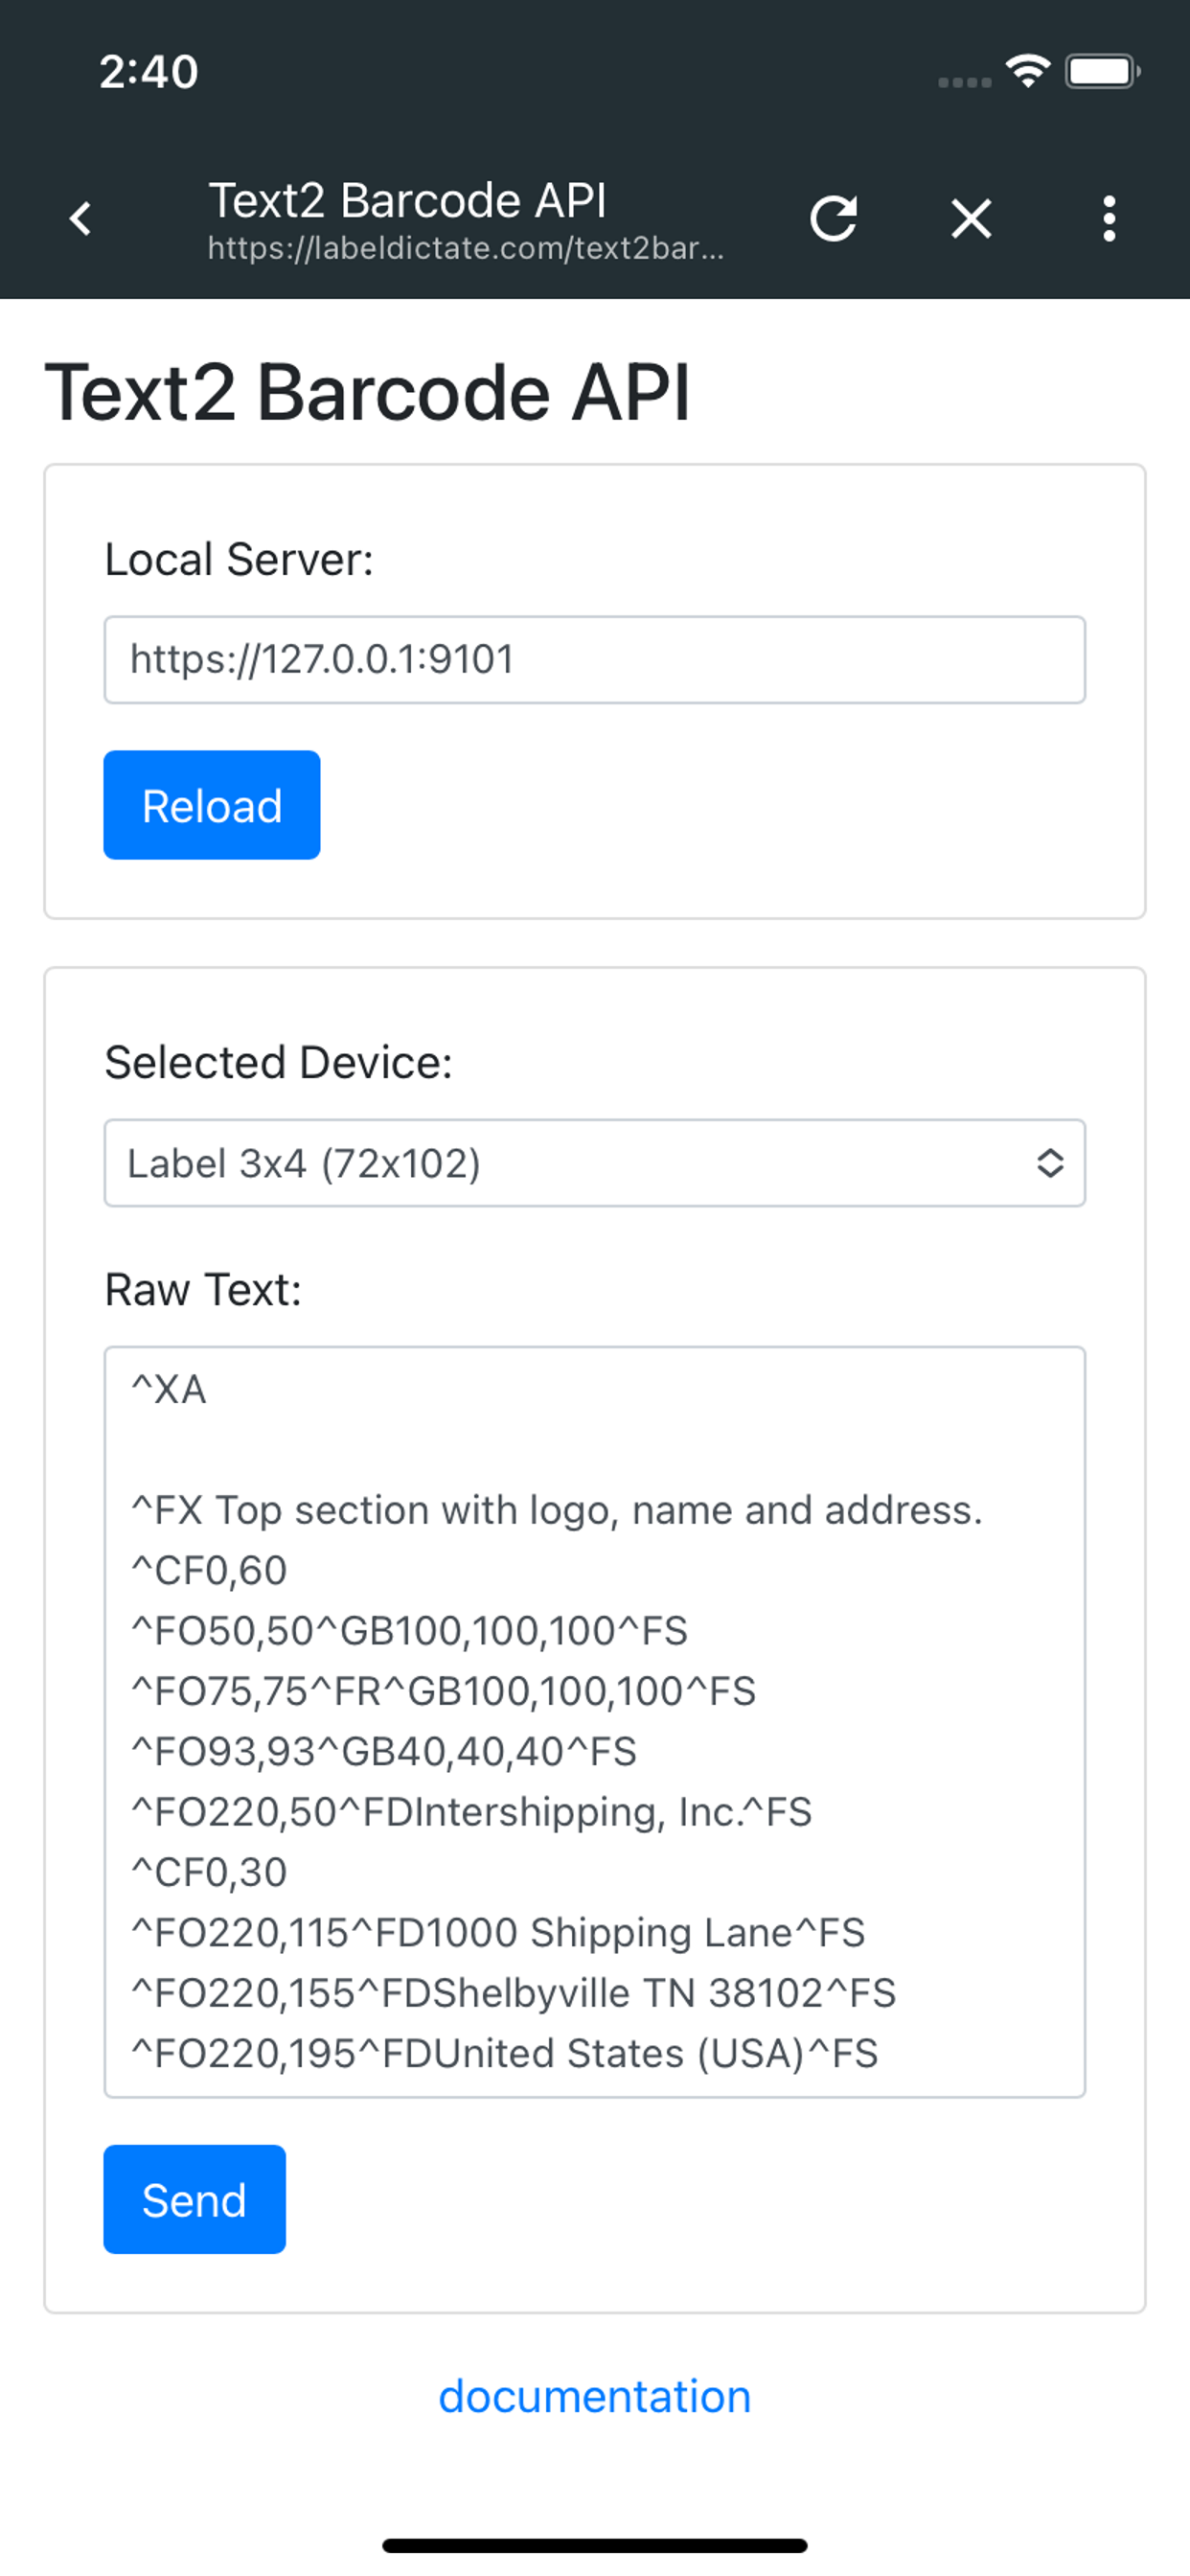Screen dimensions: 1190x2576
Task: Close the in-app browser with the X
Action: [x=971, y=219]
